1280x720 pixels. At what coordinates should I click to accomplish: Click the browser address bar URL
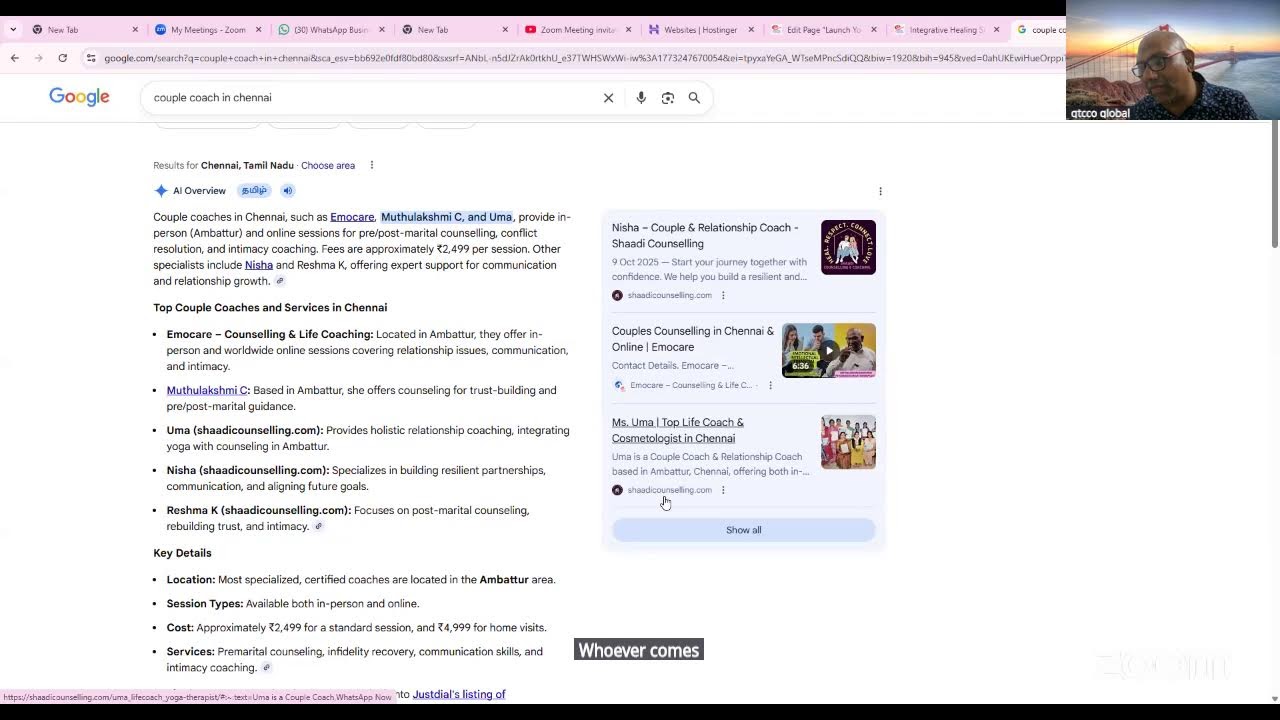click(x=583, y=58)
